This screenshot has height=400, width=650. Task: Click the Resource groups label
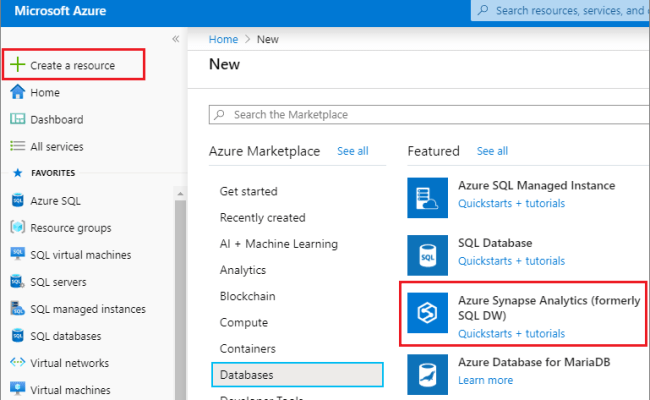(71, 228)
